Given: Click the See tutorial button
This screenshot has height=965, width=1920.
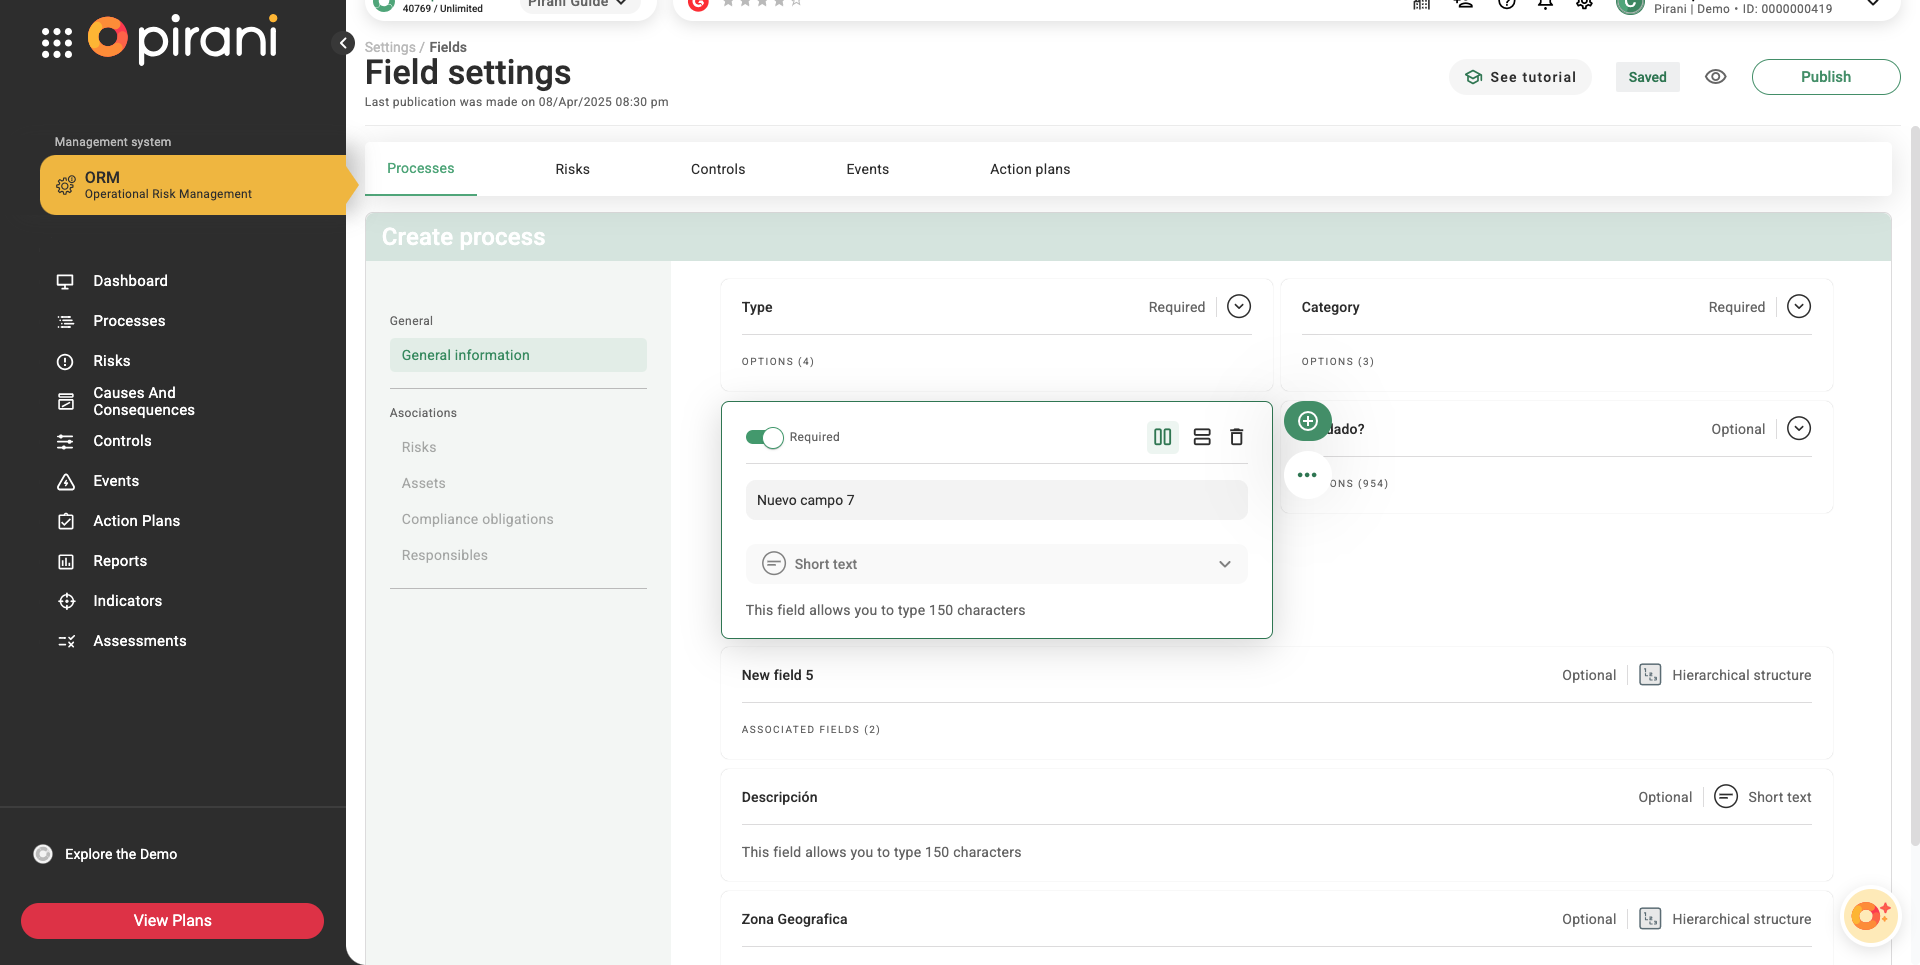Looking at the screenshot, I should coord(1520,77).
